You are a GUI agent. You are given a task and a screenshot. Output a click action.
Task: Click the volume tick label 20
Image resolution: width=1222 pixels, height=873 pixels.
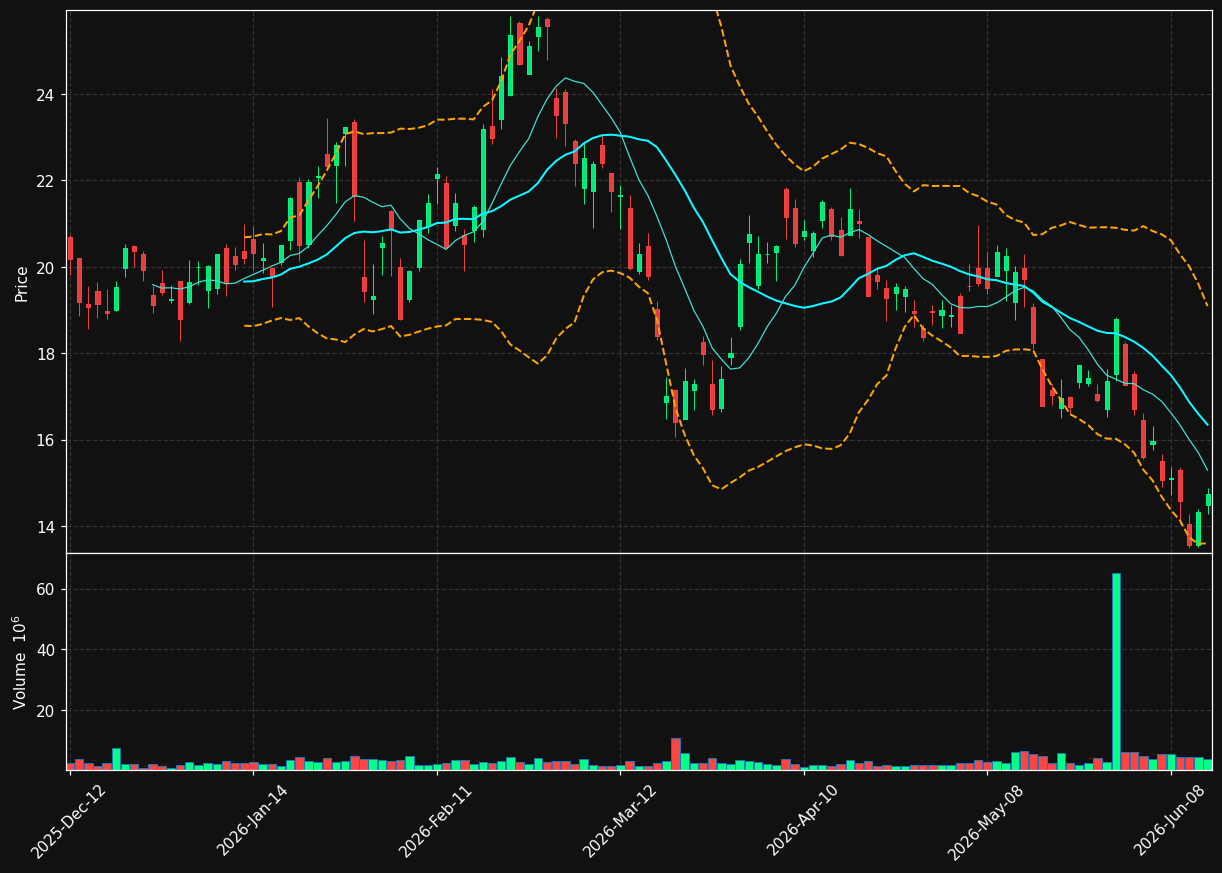tap(47, 711)
